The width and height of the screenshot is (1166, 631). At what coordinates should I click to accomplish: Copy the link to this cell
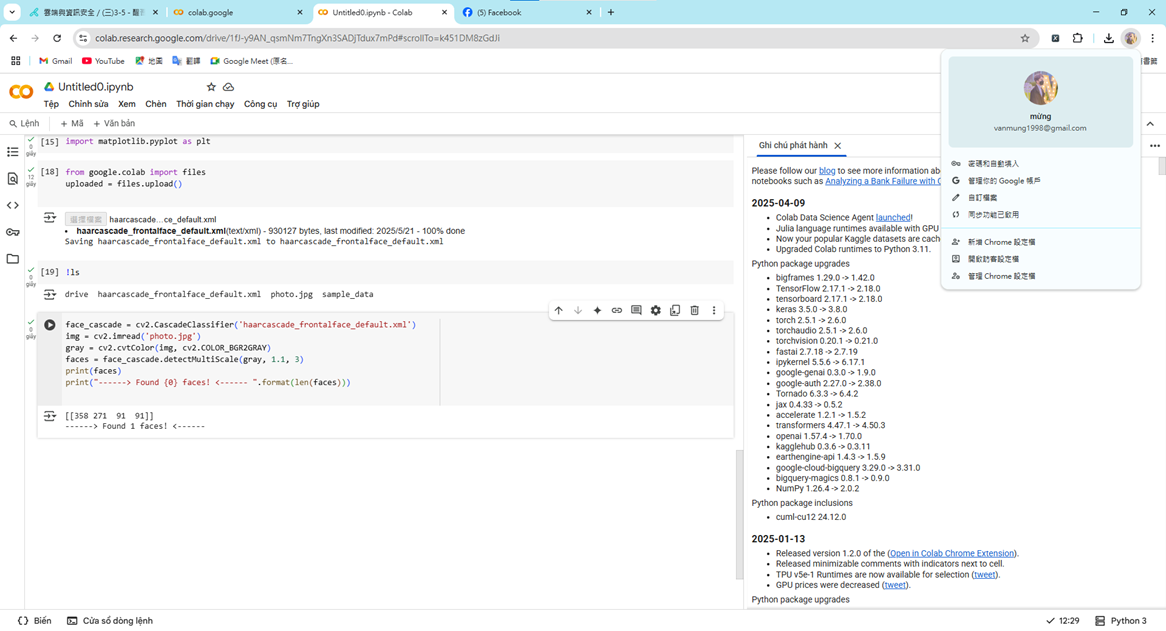pos(616,311)
